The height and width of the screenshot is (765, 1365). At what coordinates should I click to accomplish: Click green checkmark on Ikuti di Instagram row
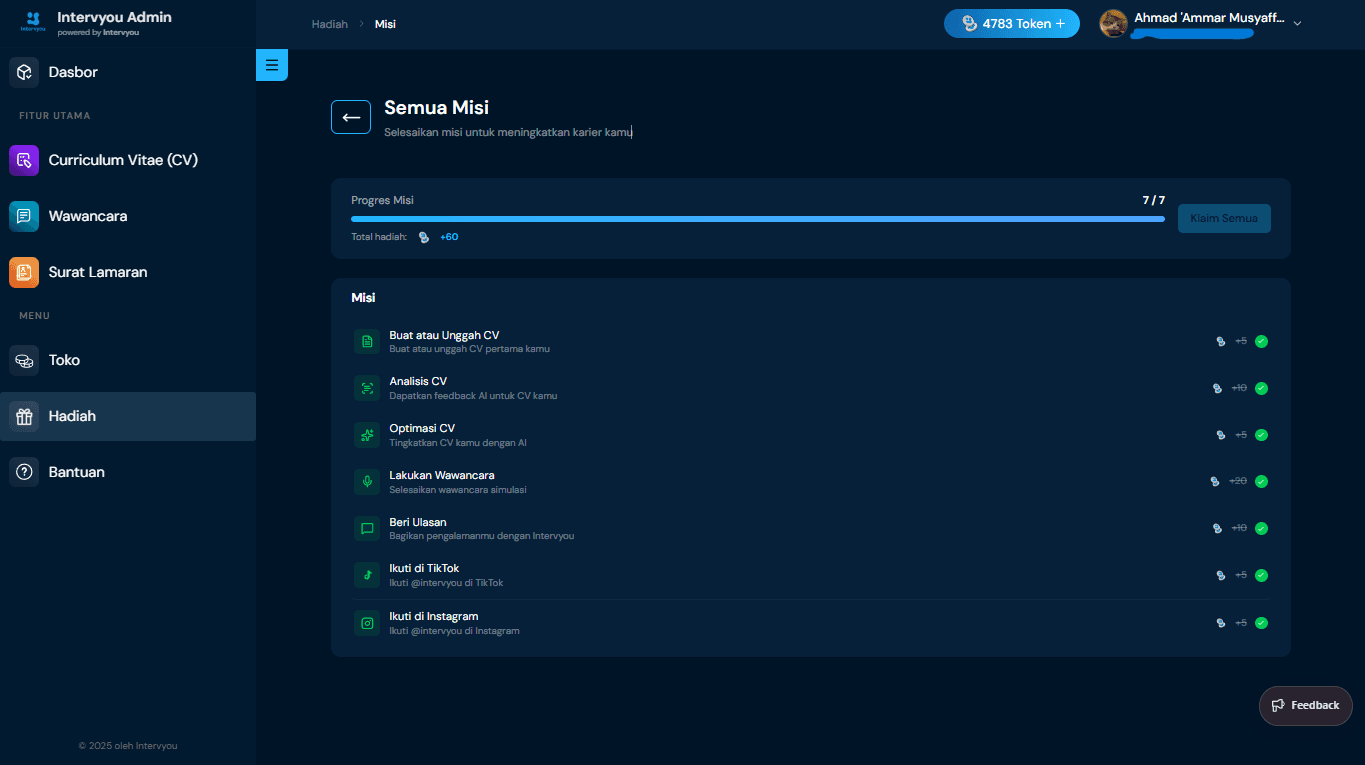[1261, 623]
